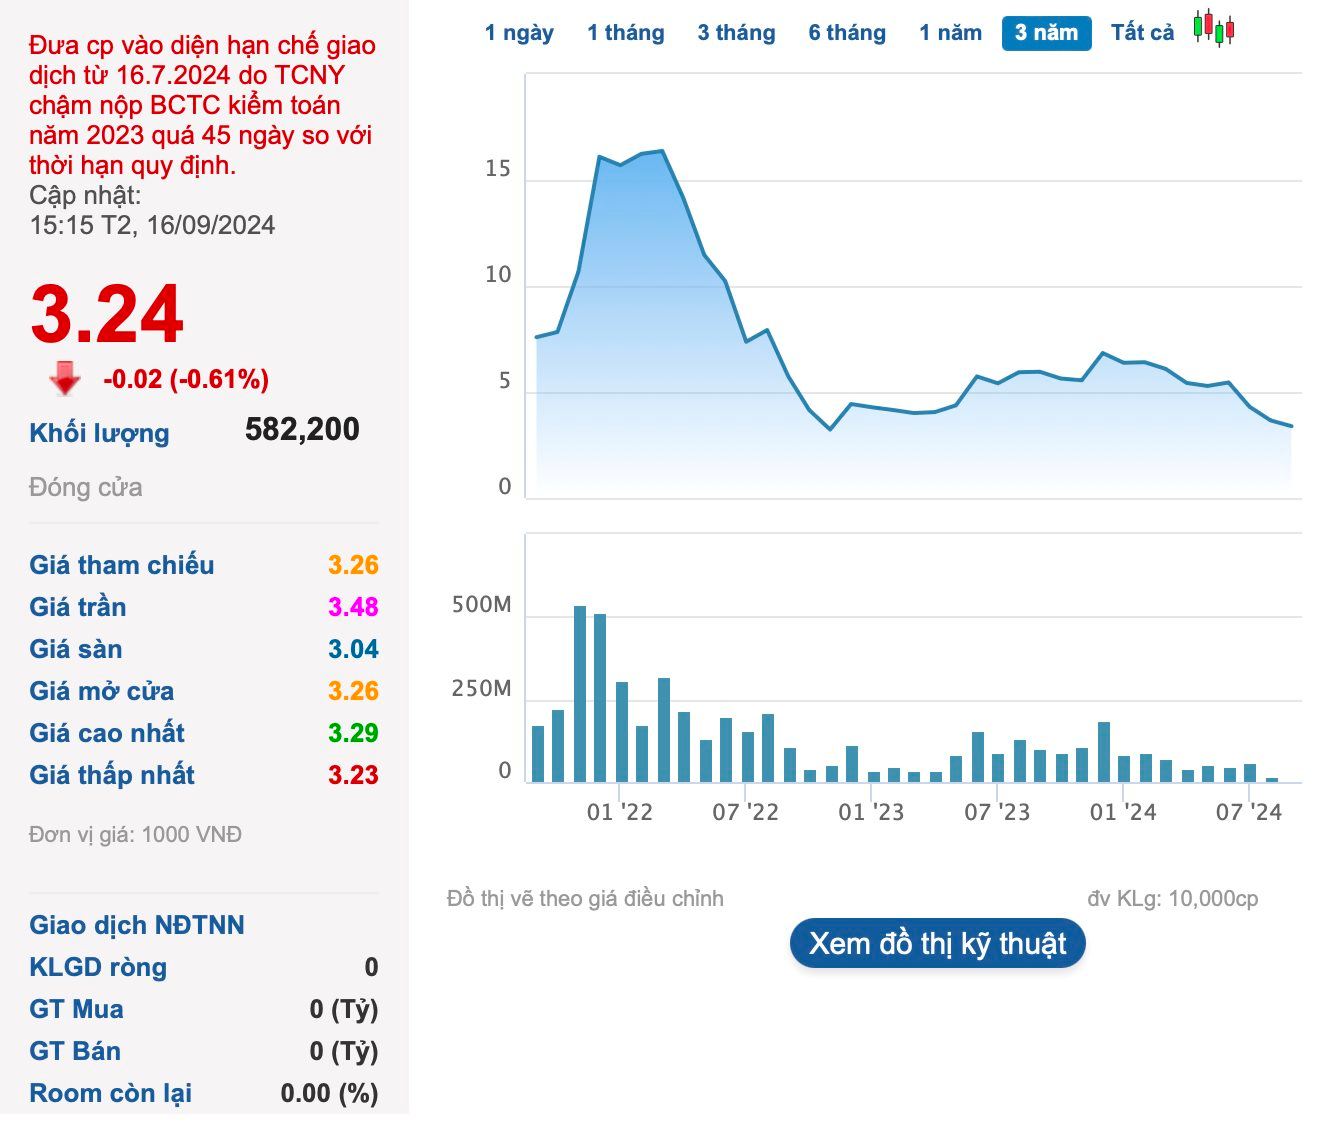The width and height of the screenshot is (1322, 1124).
Task: Click the Room còn lại label
Action: coord(110,1093)
